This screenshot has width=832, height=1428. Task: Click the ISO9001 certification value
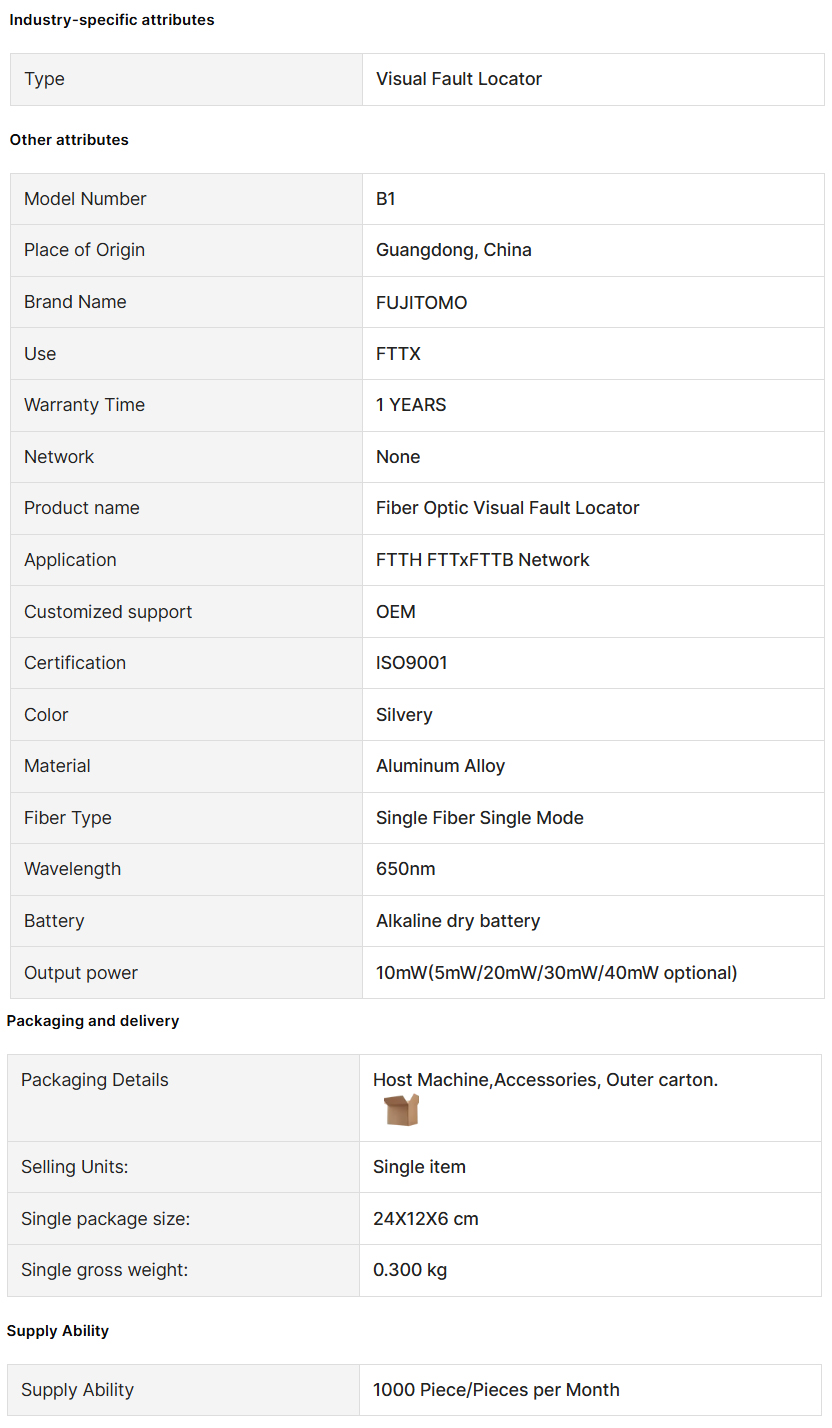(x=412, y=663)
